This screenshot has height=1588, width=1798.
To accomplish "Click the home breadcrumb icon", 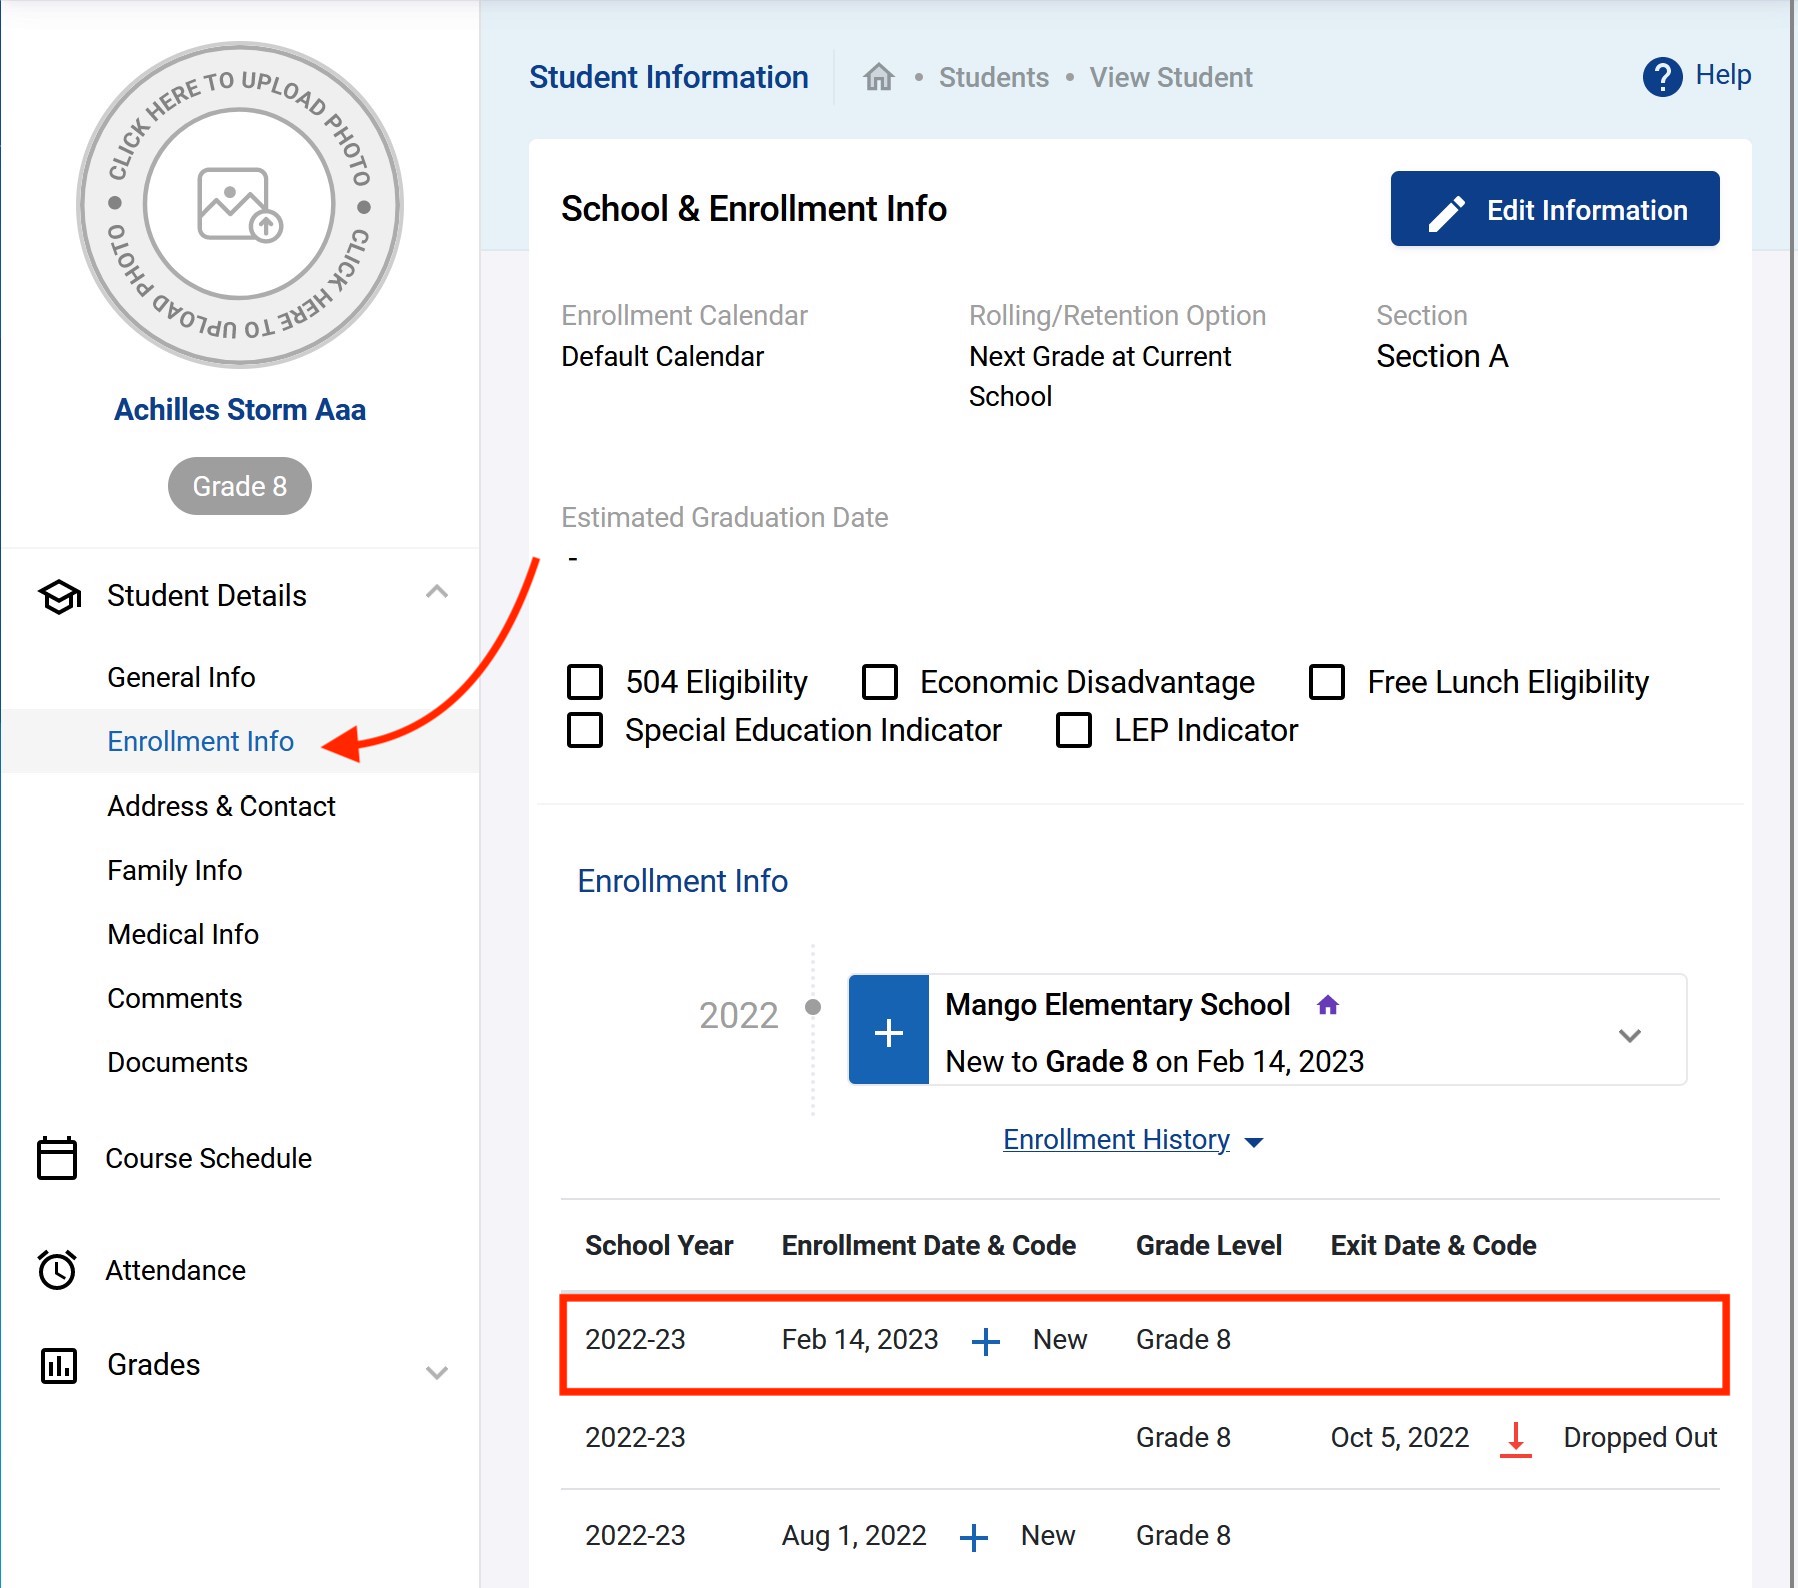I will click(878, 77).
